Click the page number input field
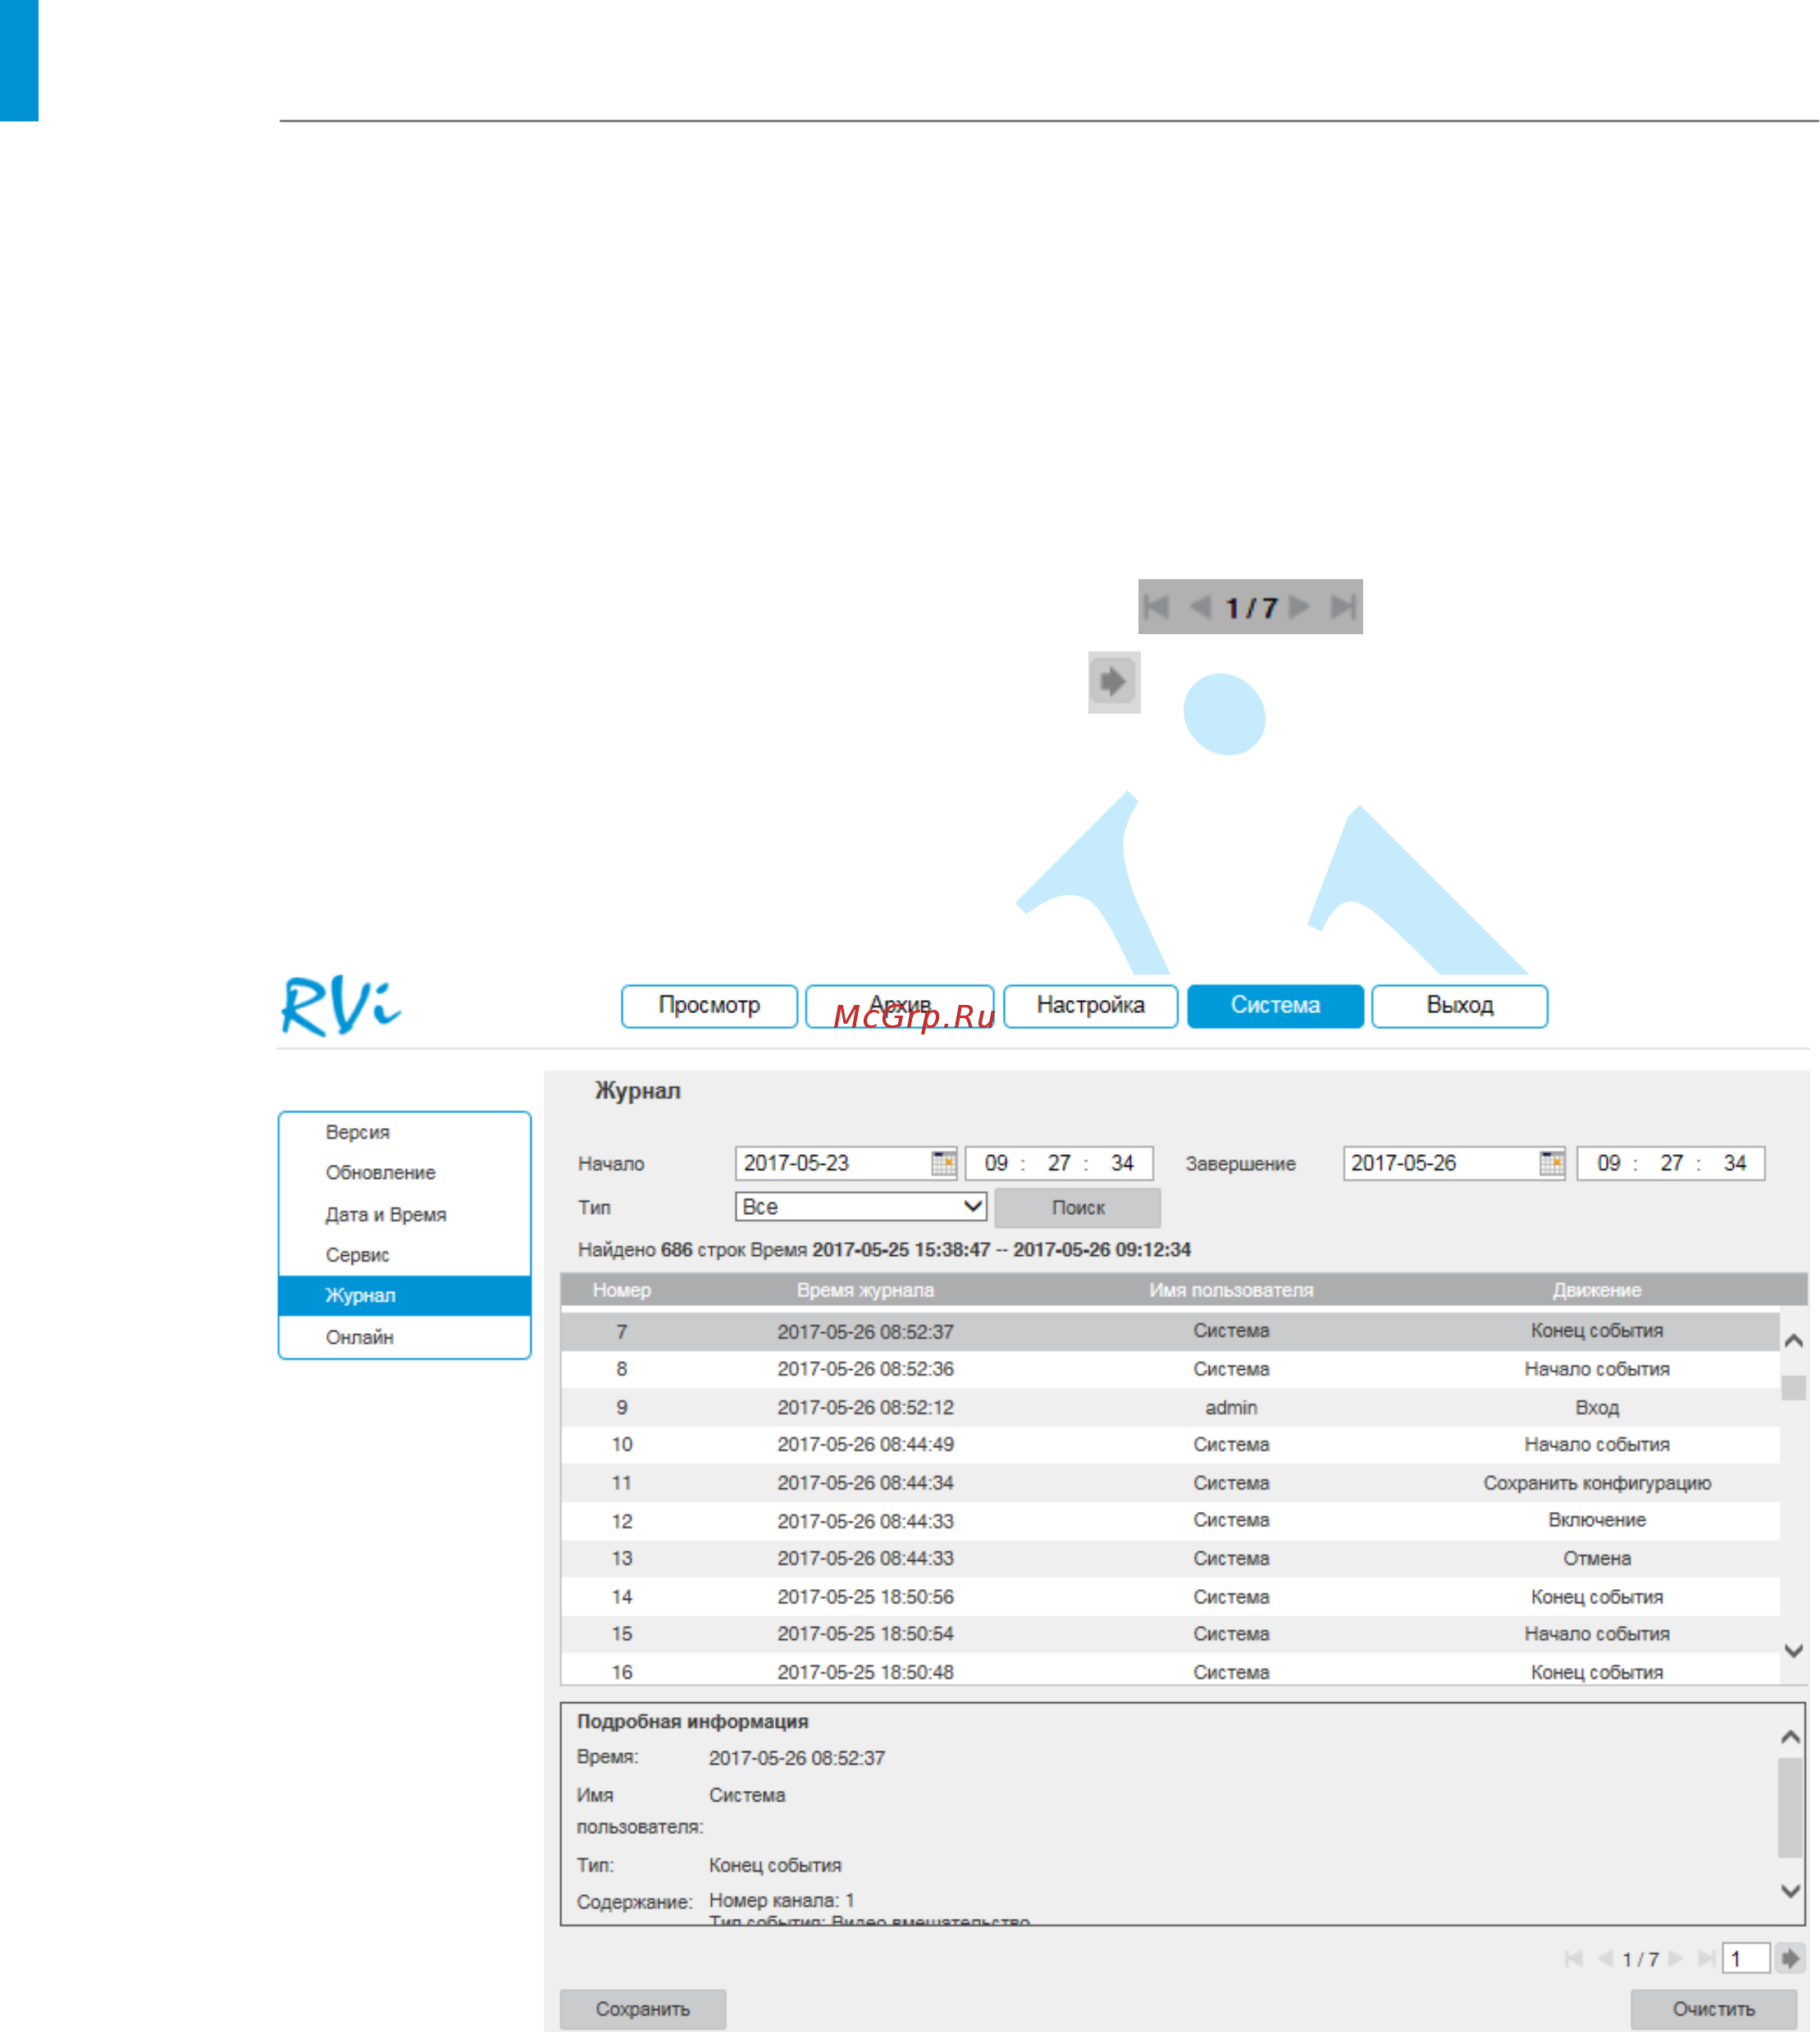 [x=1746, y=1958]
